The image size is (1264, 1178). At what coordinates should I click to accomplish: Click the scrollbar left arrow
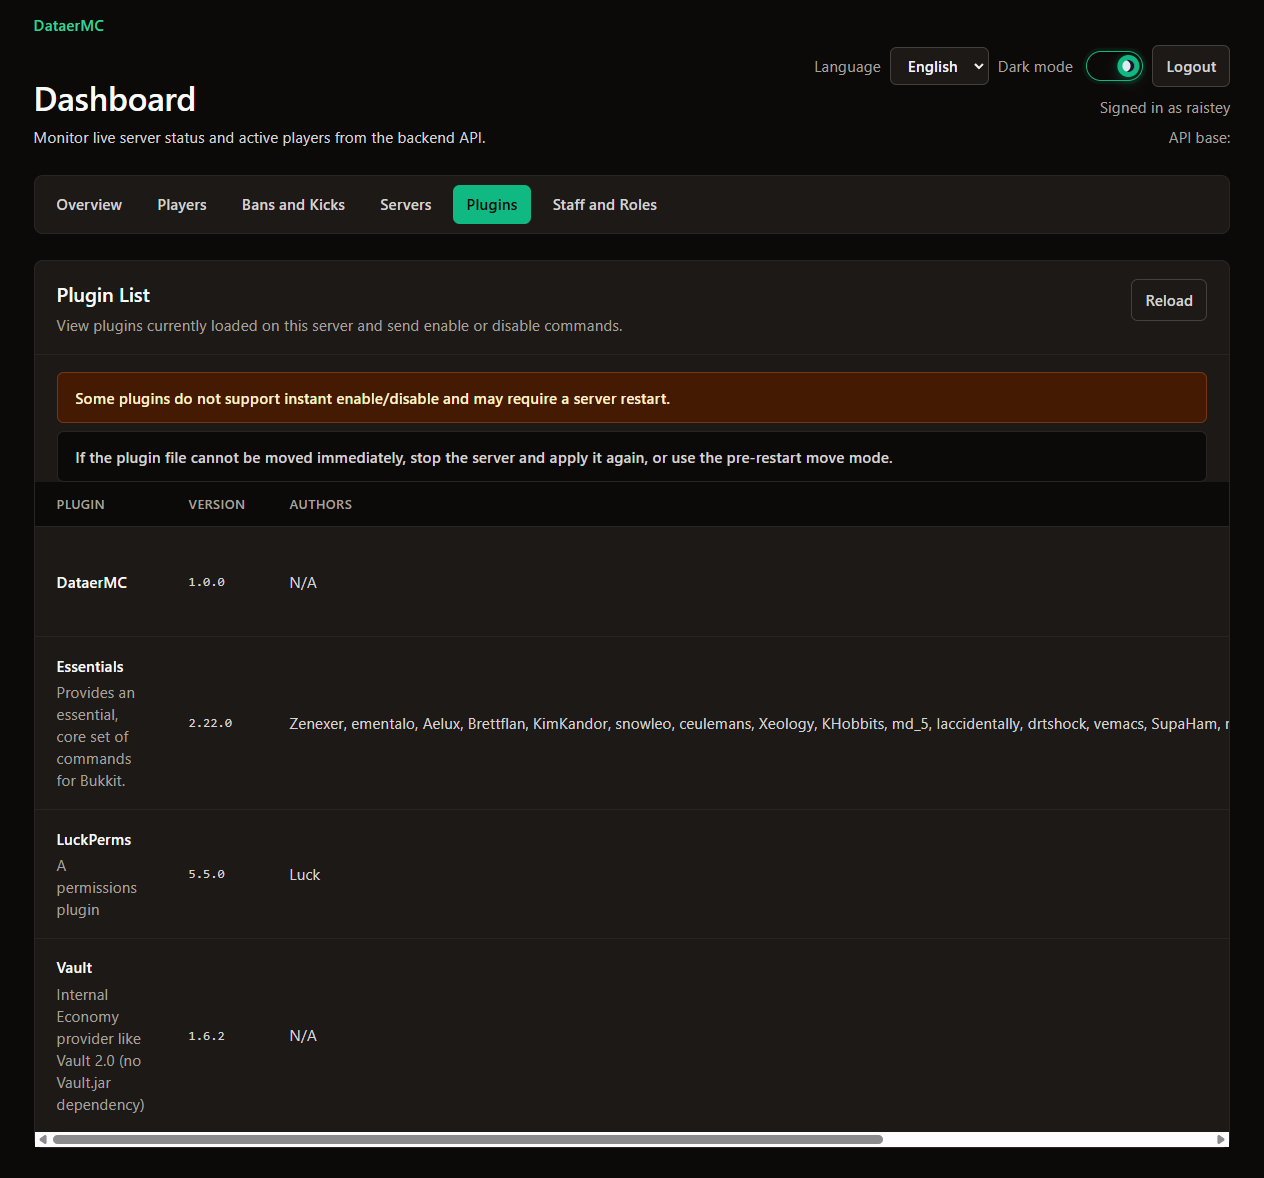pos(42,1139)
